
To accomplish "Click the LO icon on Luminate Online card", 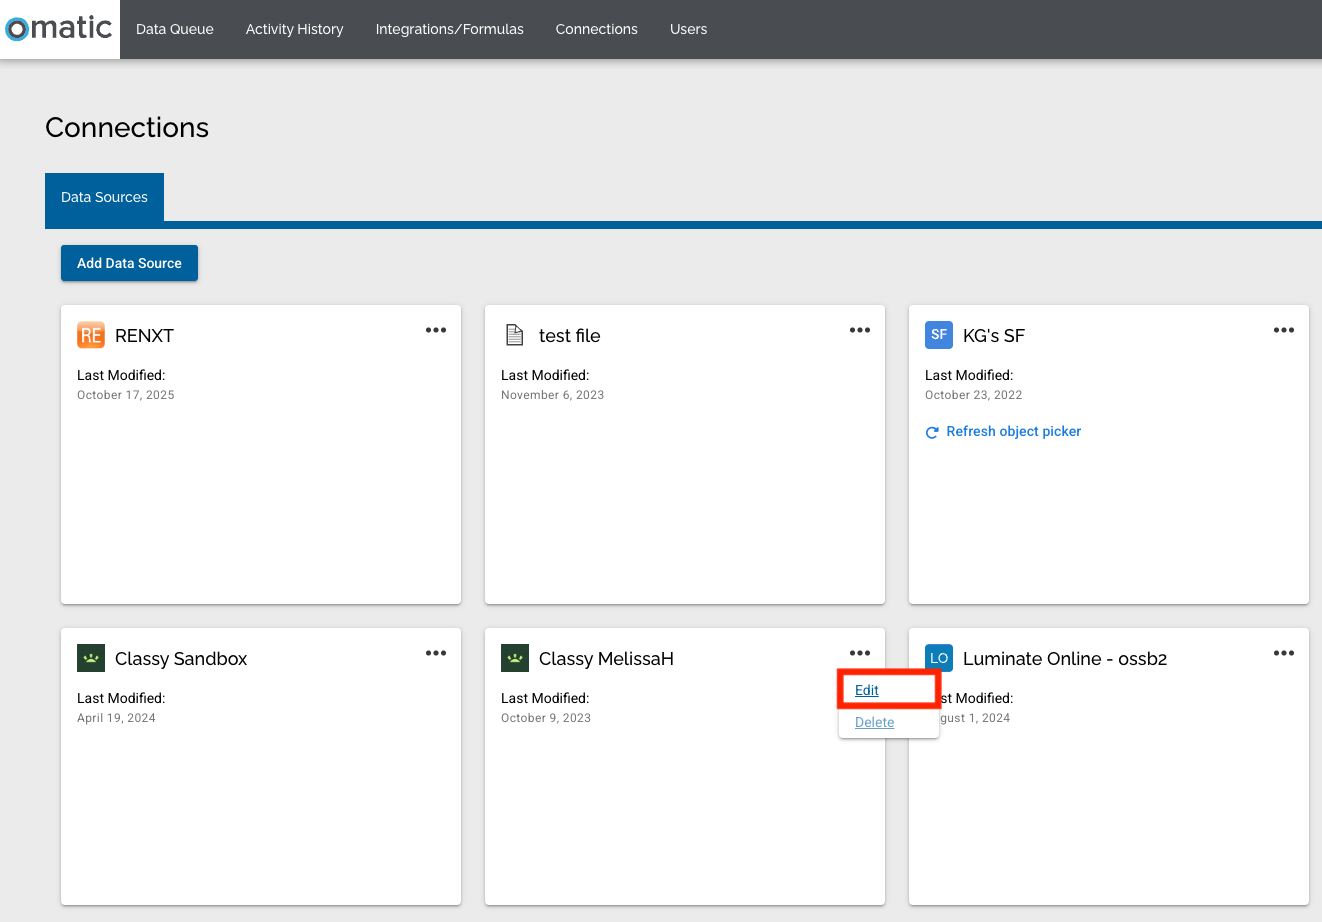I will click(x=939, y=658).
